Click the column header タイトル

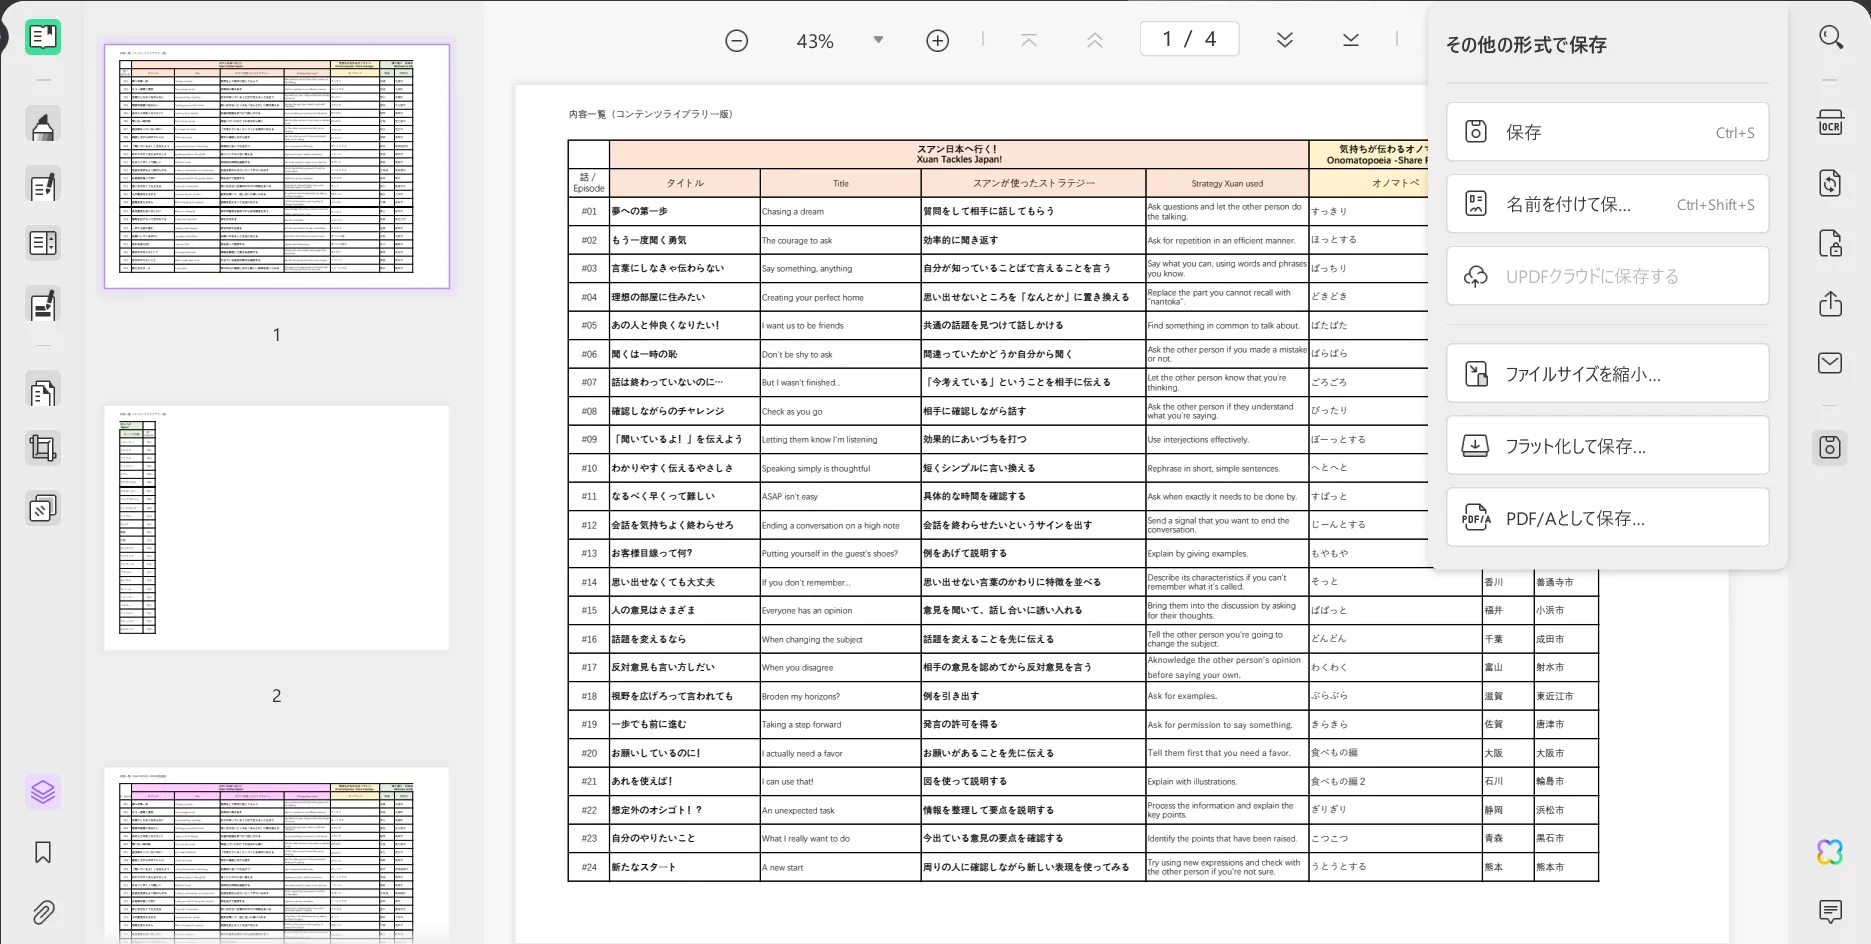[x=685, y=183]
